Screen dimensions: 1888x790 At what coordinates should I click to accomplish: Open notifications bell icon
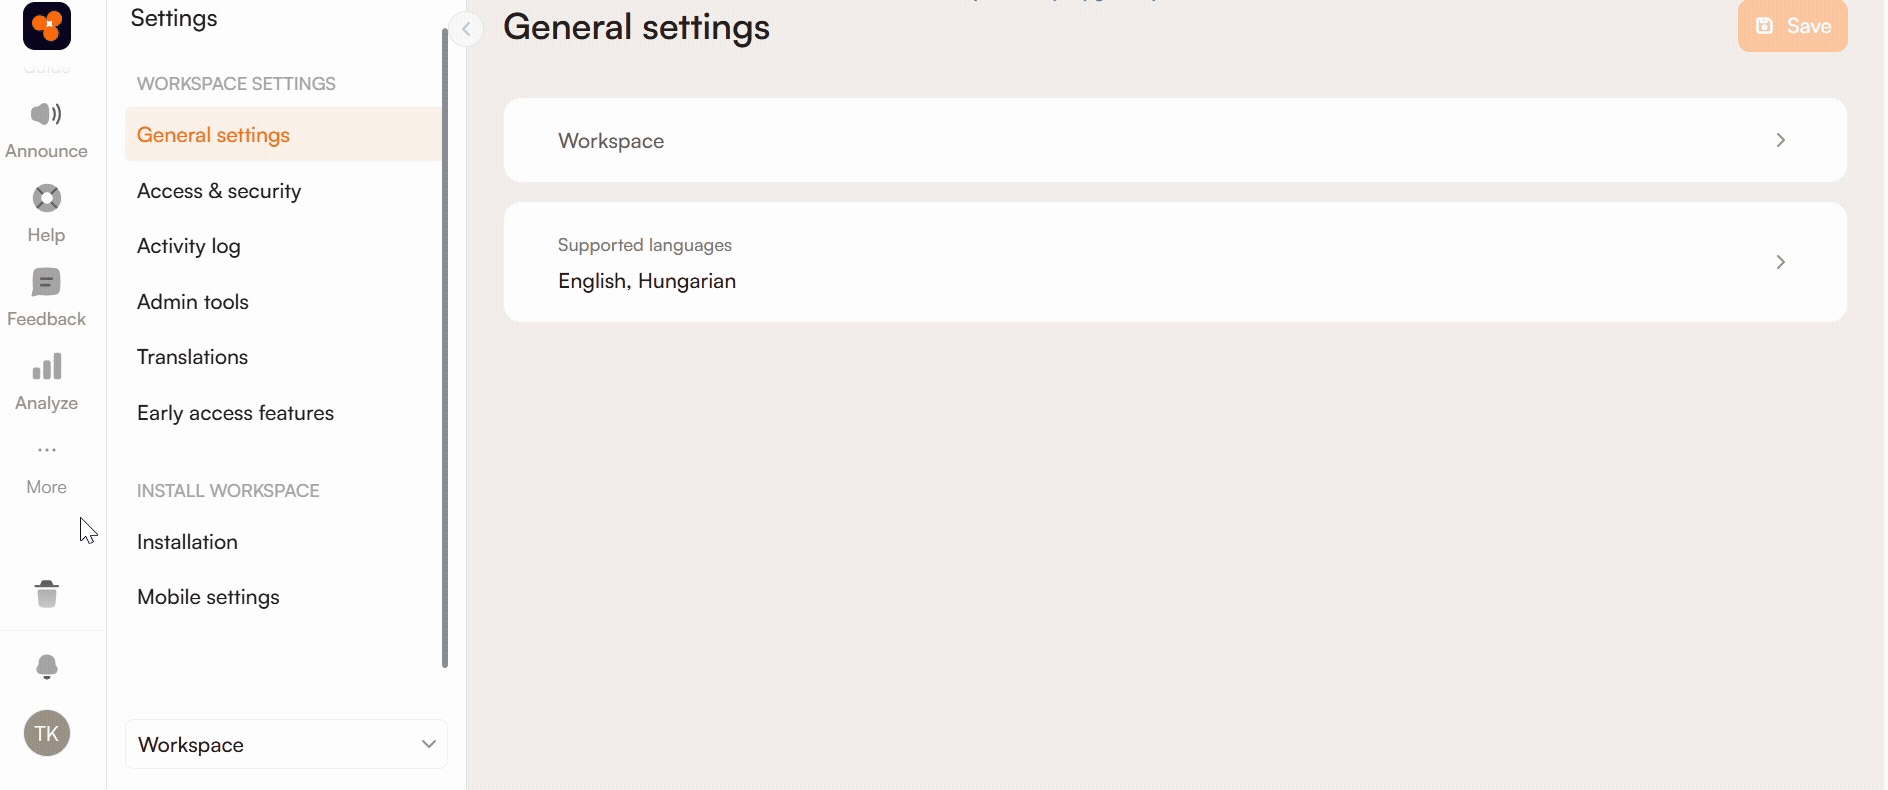pos(46,667)
